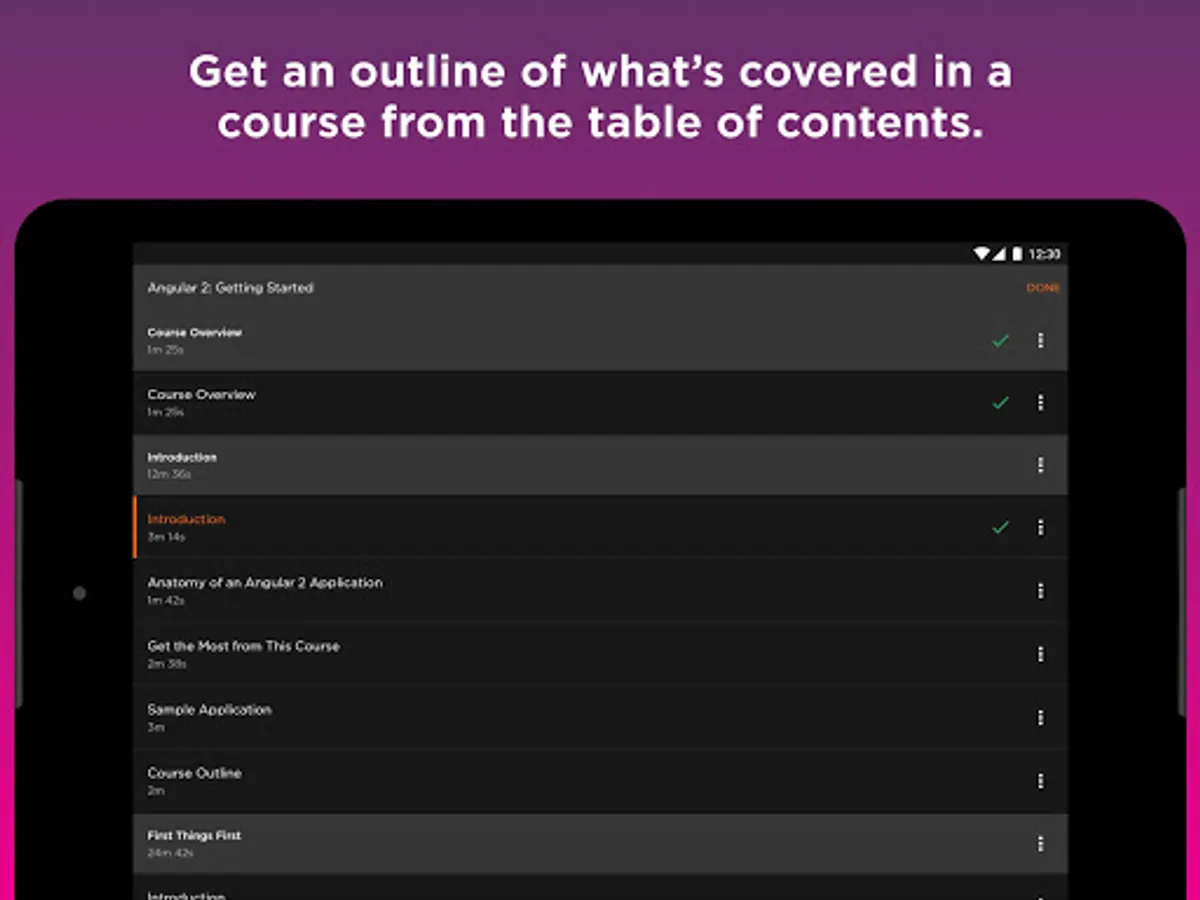Toggle completed checkmark on Course Overview clip
This screenshot has height=900, width=1200.
[x=999, y=403]
